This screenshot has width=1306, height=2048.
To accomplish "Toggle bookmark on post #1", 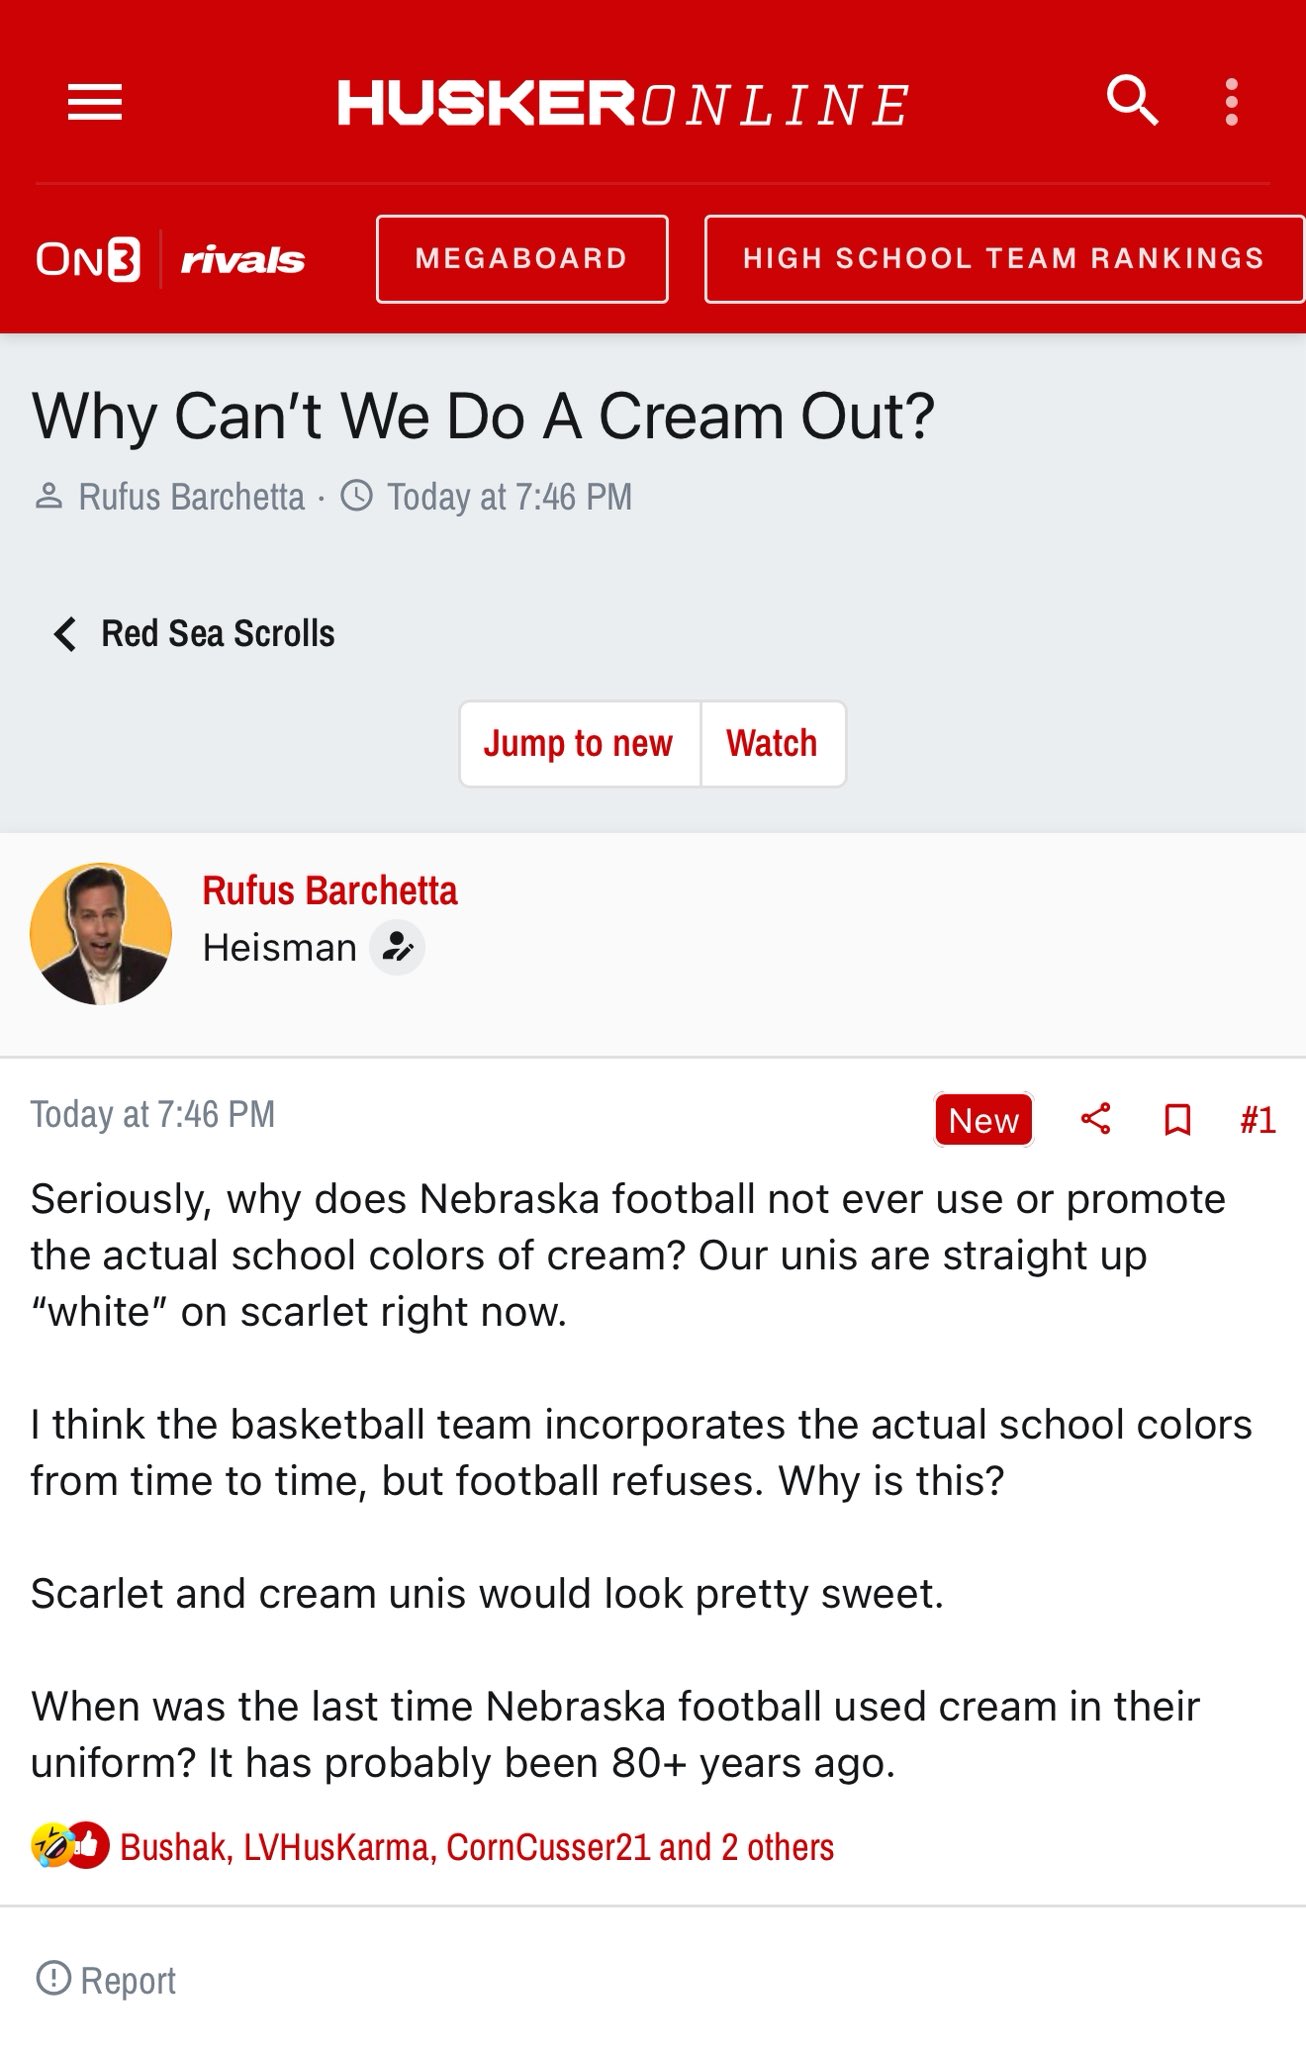I will click(x=1178, y=1119).
